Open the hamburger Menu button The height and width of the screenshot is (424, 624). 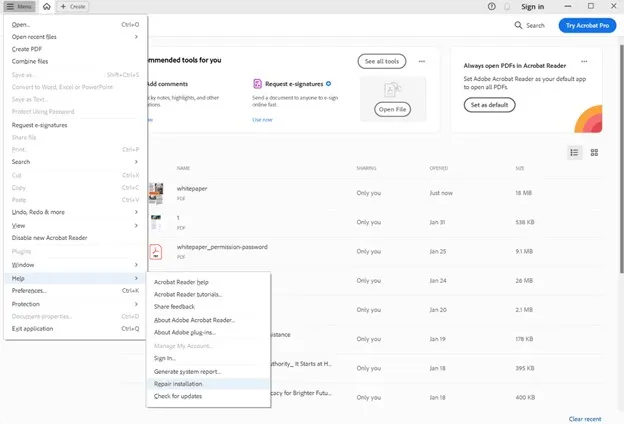[19, 6]
